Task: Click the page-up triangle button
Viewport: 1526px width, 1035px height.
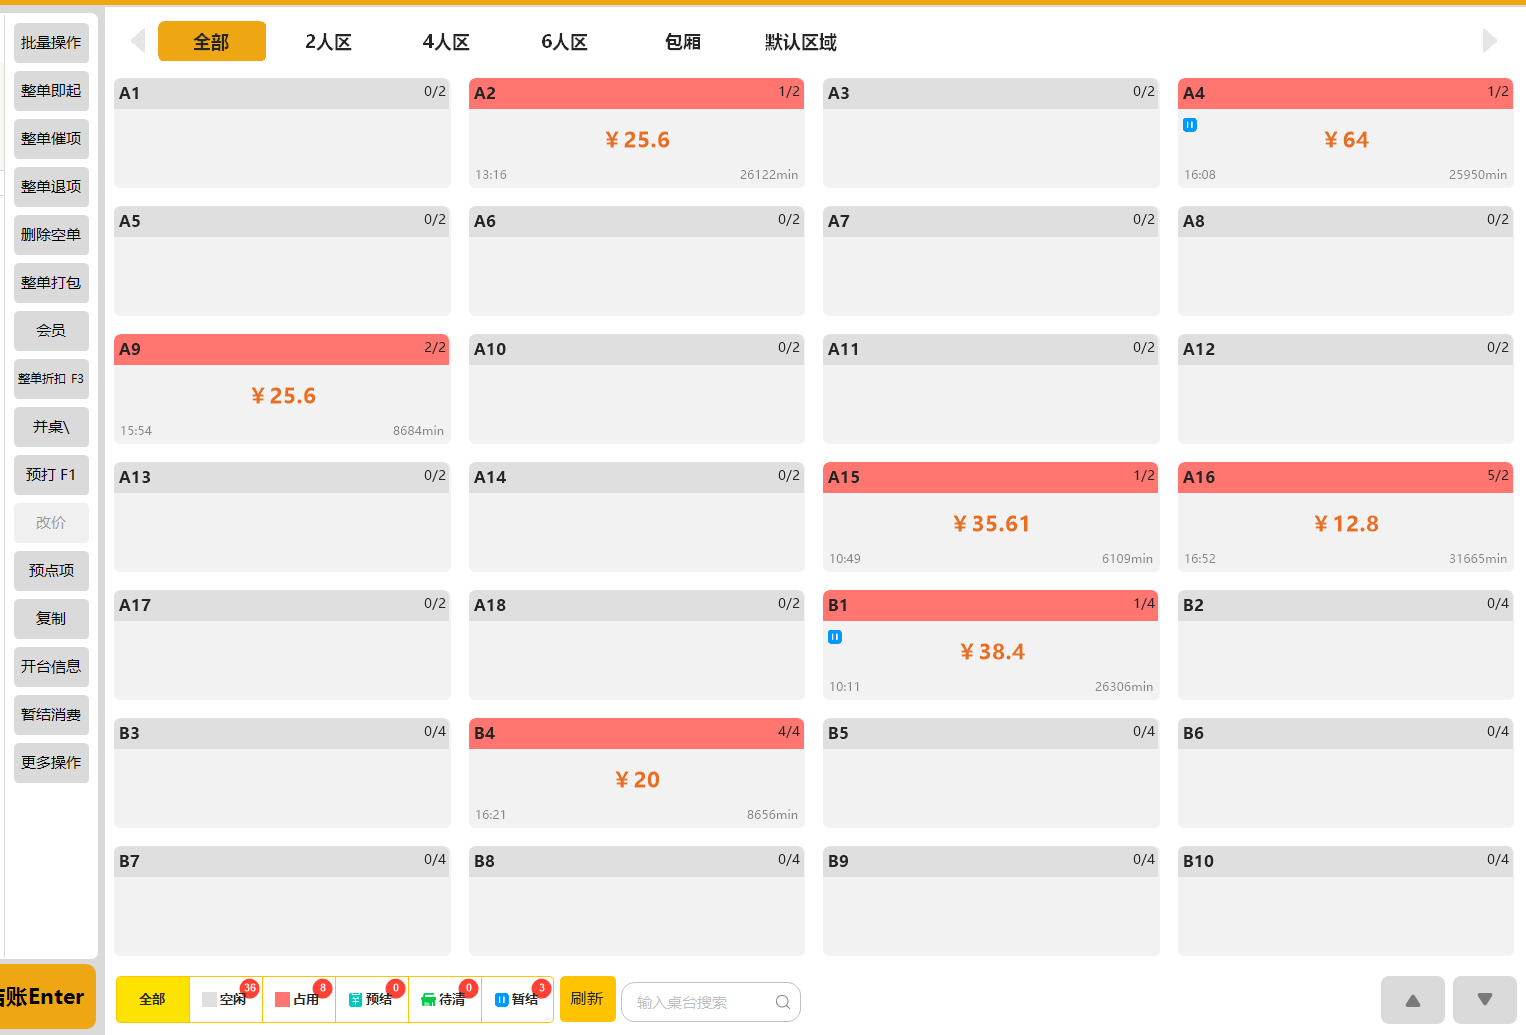Action: click(x=1413, y=1000)
